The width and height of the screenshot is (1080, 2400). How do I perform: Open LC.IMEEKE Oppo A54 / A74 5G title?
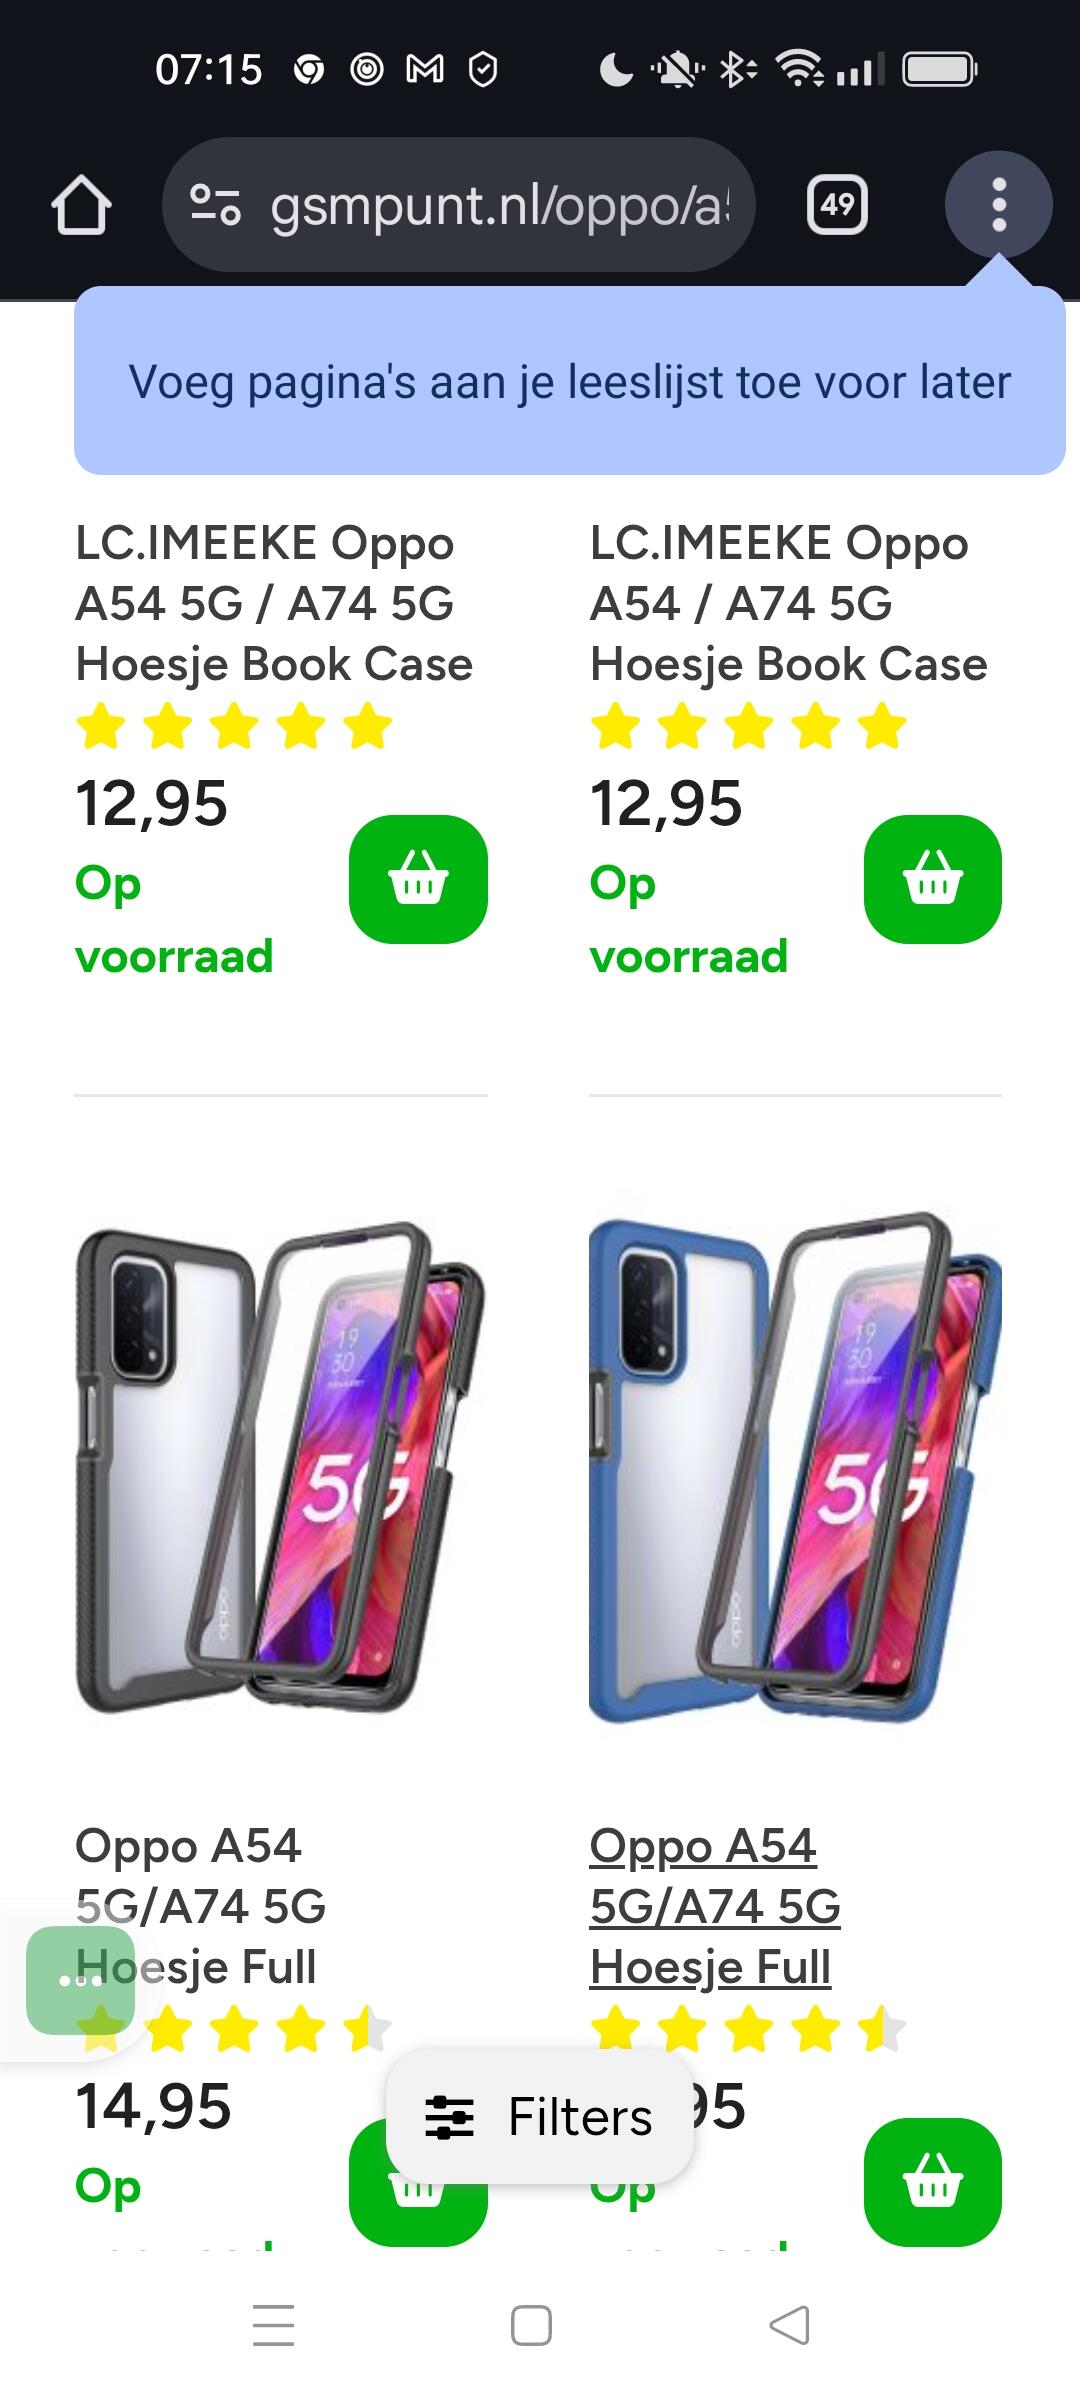788,603
